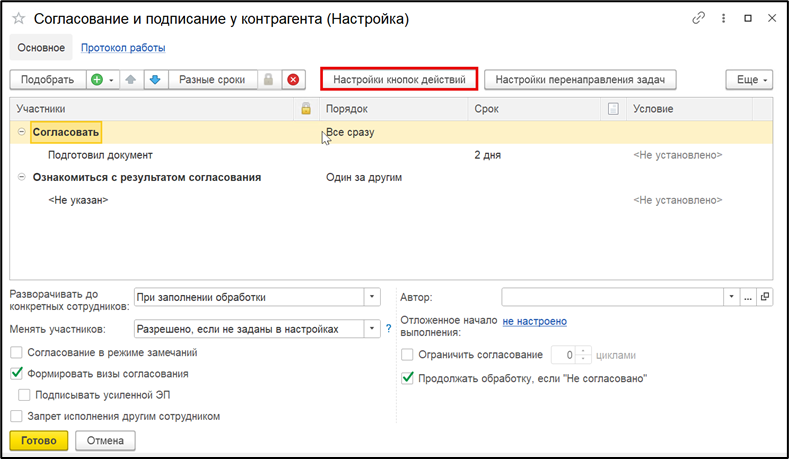This screenshot has width=789, height=459.
Task: Click the cycles count spinner field
Action: click(x=571, y=355)
